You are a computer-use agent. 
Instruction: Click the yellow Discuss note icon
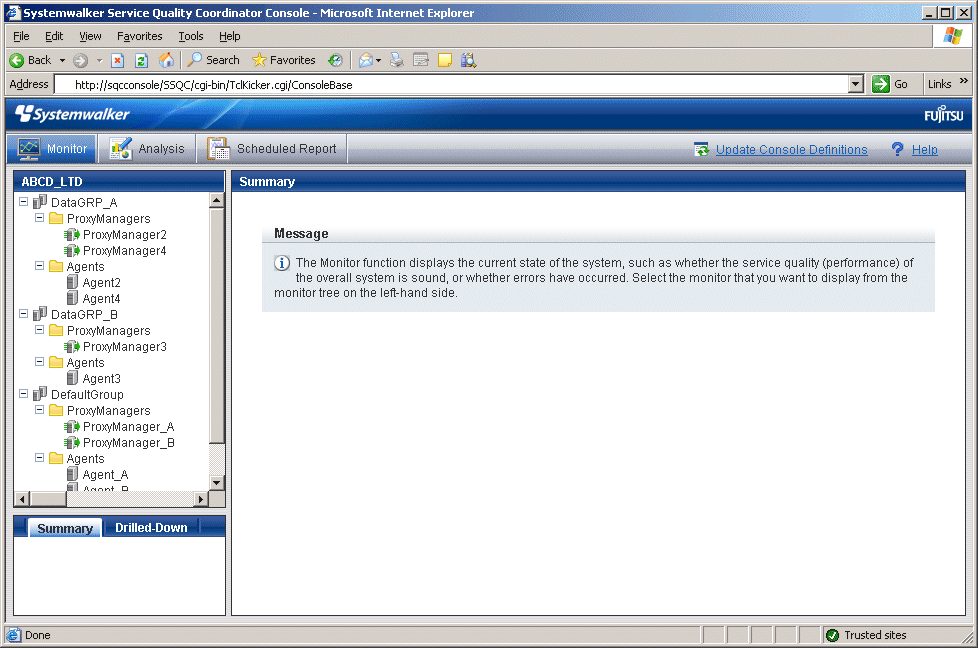point(445,60)
